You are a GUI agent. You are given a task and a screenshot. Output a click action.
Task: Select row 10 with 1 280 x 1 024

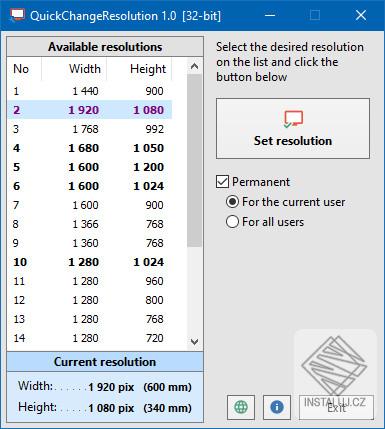[89, 262]
